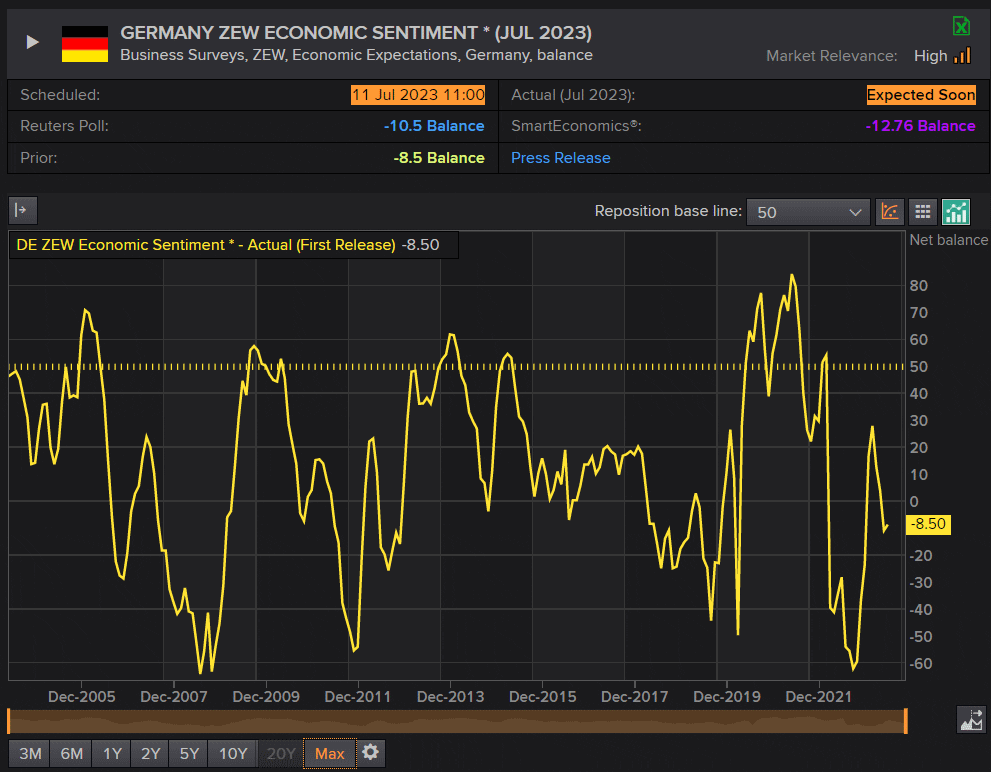
Task: Switch to the table grid view
Action: tap(923, 212)
